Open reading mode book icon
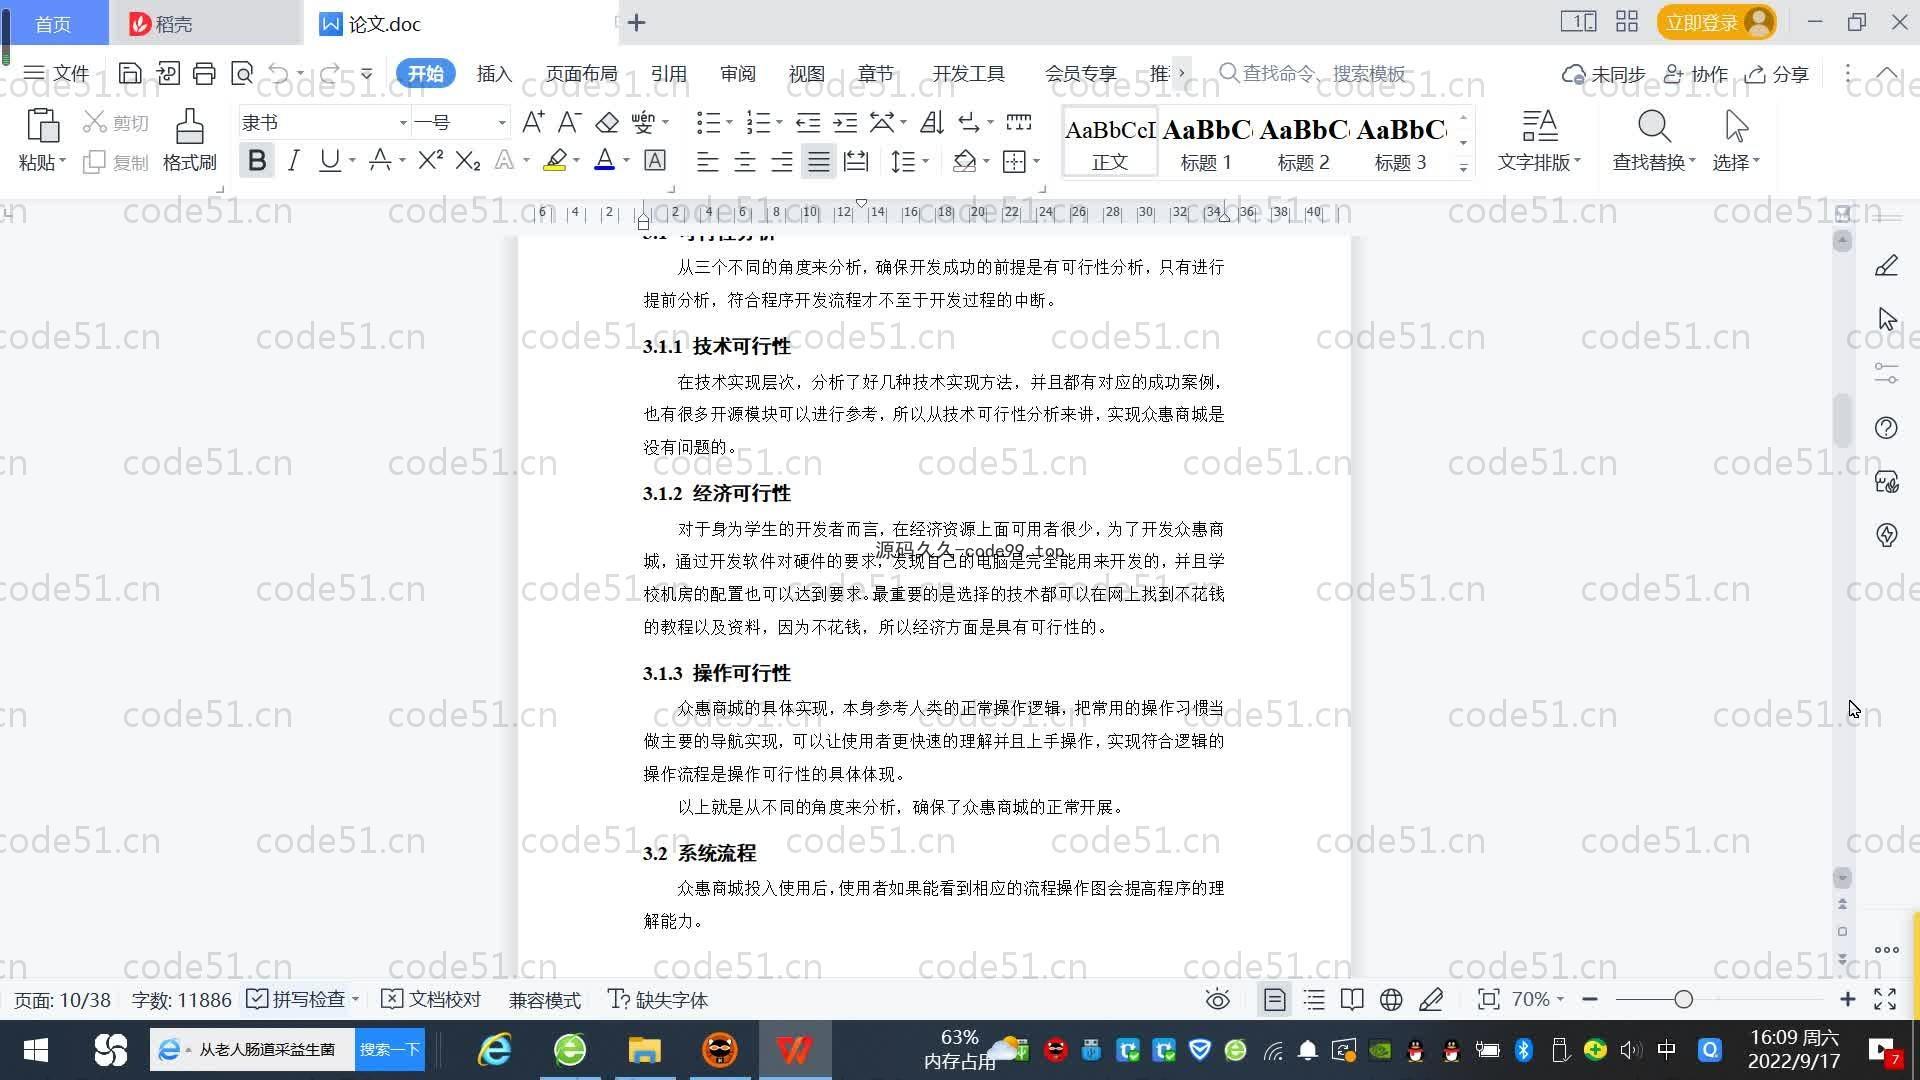 pyautogui.click(x=1352, y=1000)
